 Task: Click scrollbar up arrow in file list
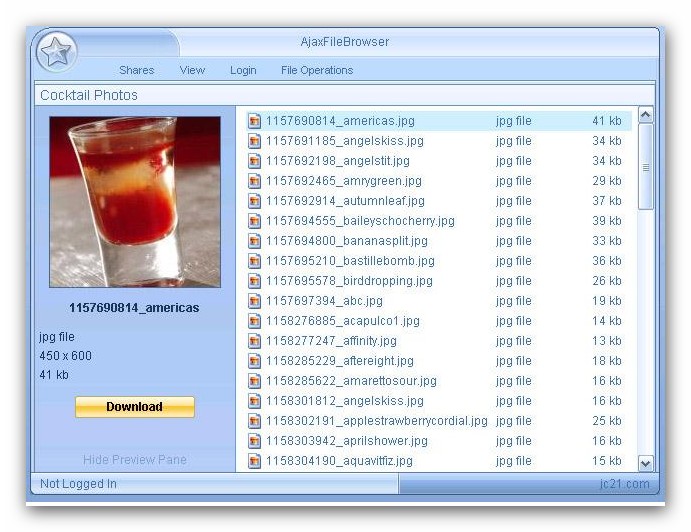click(646, 115)
